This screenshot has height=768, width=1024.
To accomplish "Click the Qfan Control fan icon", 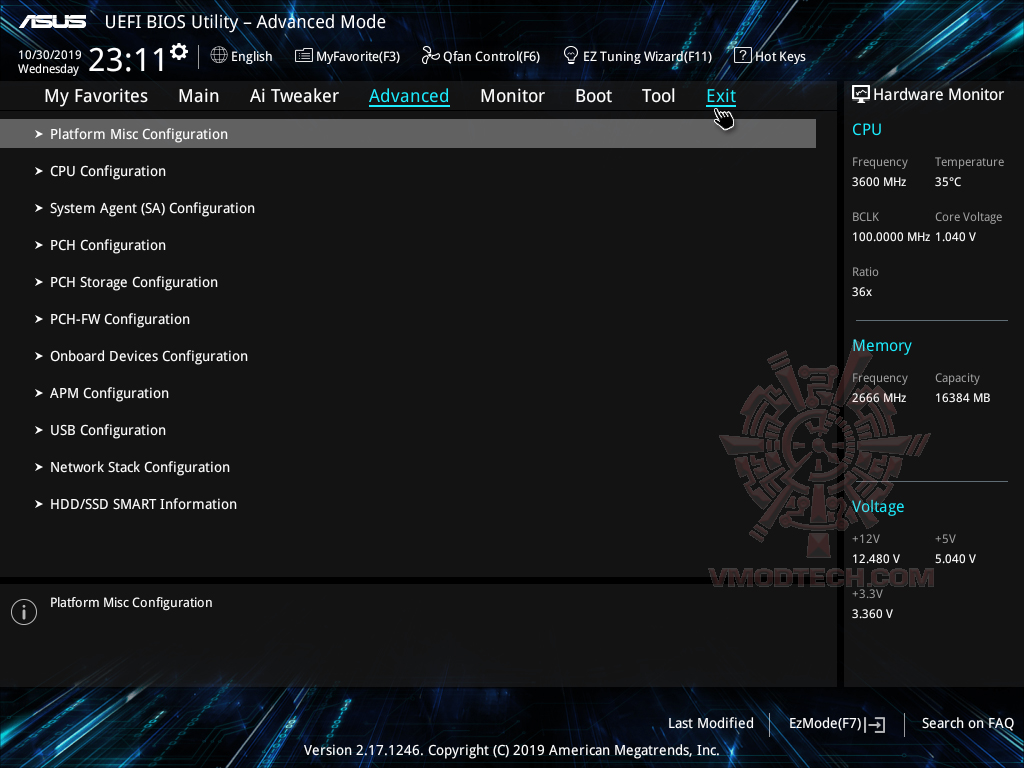I will (430, 56).
